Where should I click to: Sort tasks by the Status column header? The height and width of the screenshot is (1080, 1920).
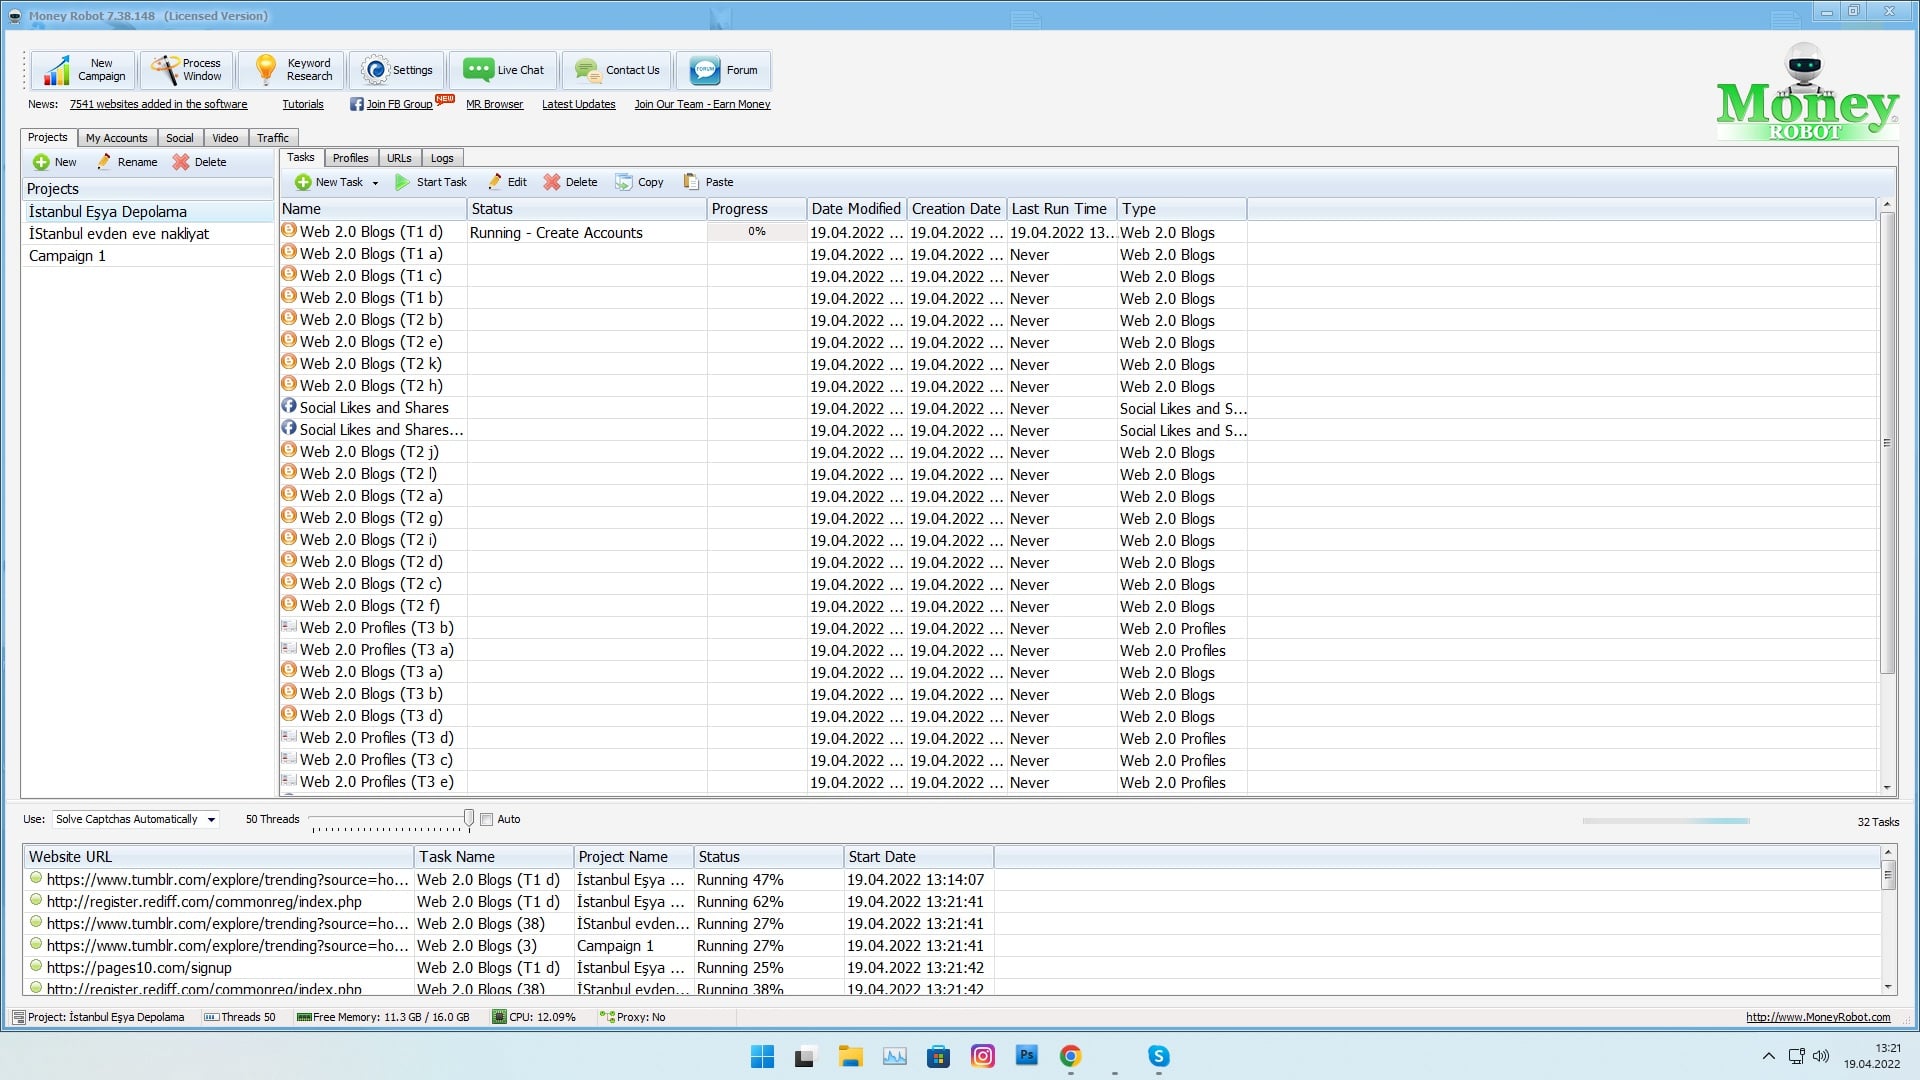(x=587, y=209)
